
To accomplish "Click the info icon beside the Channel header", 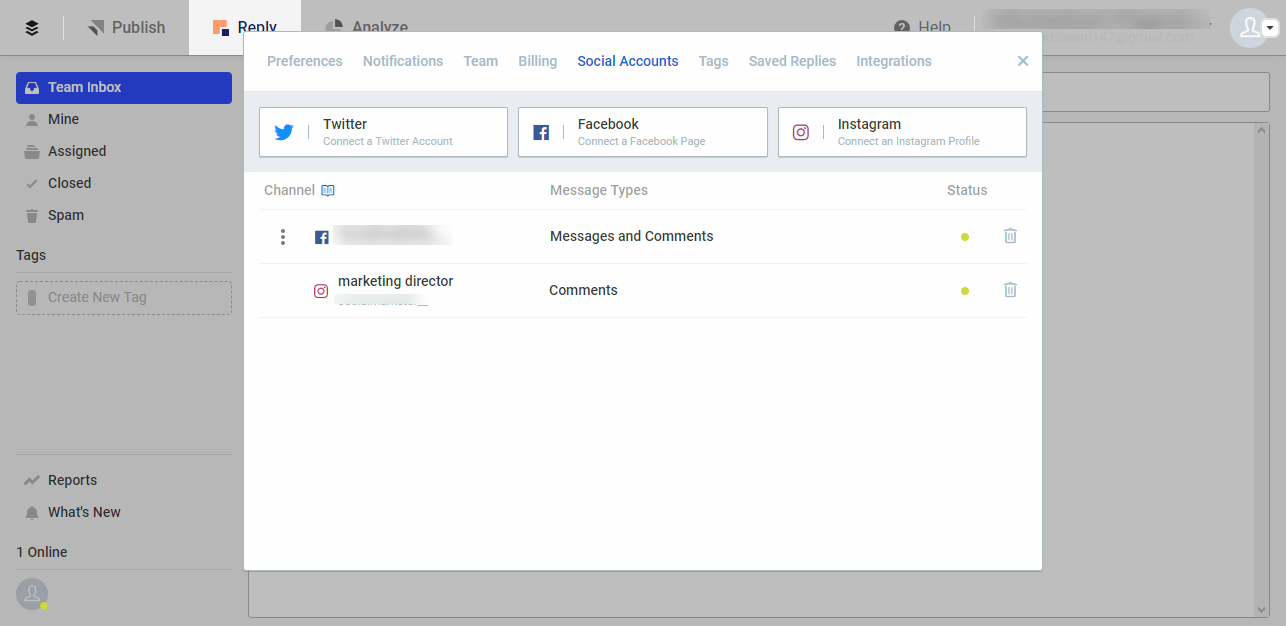I will (x=328, y=190).
